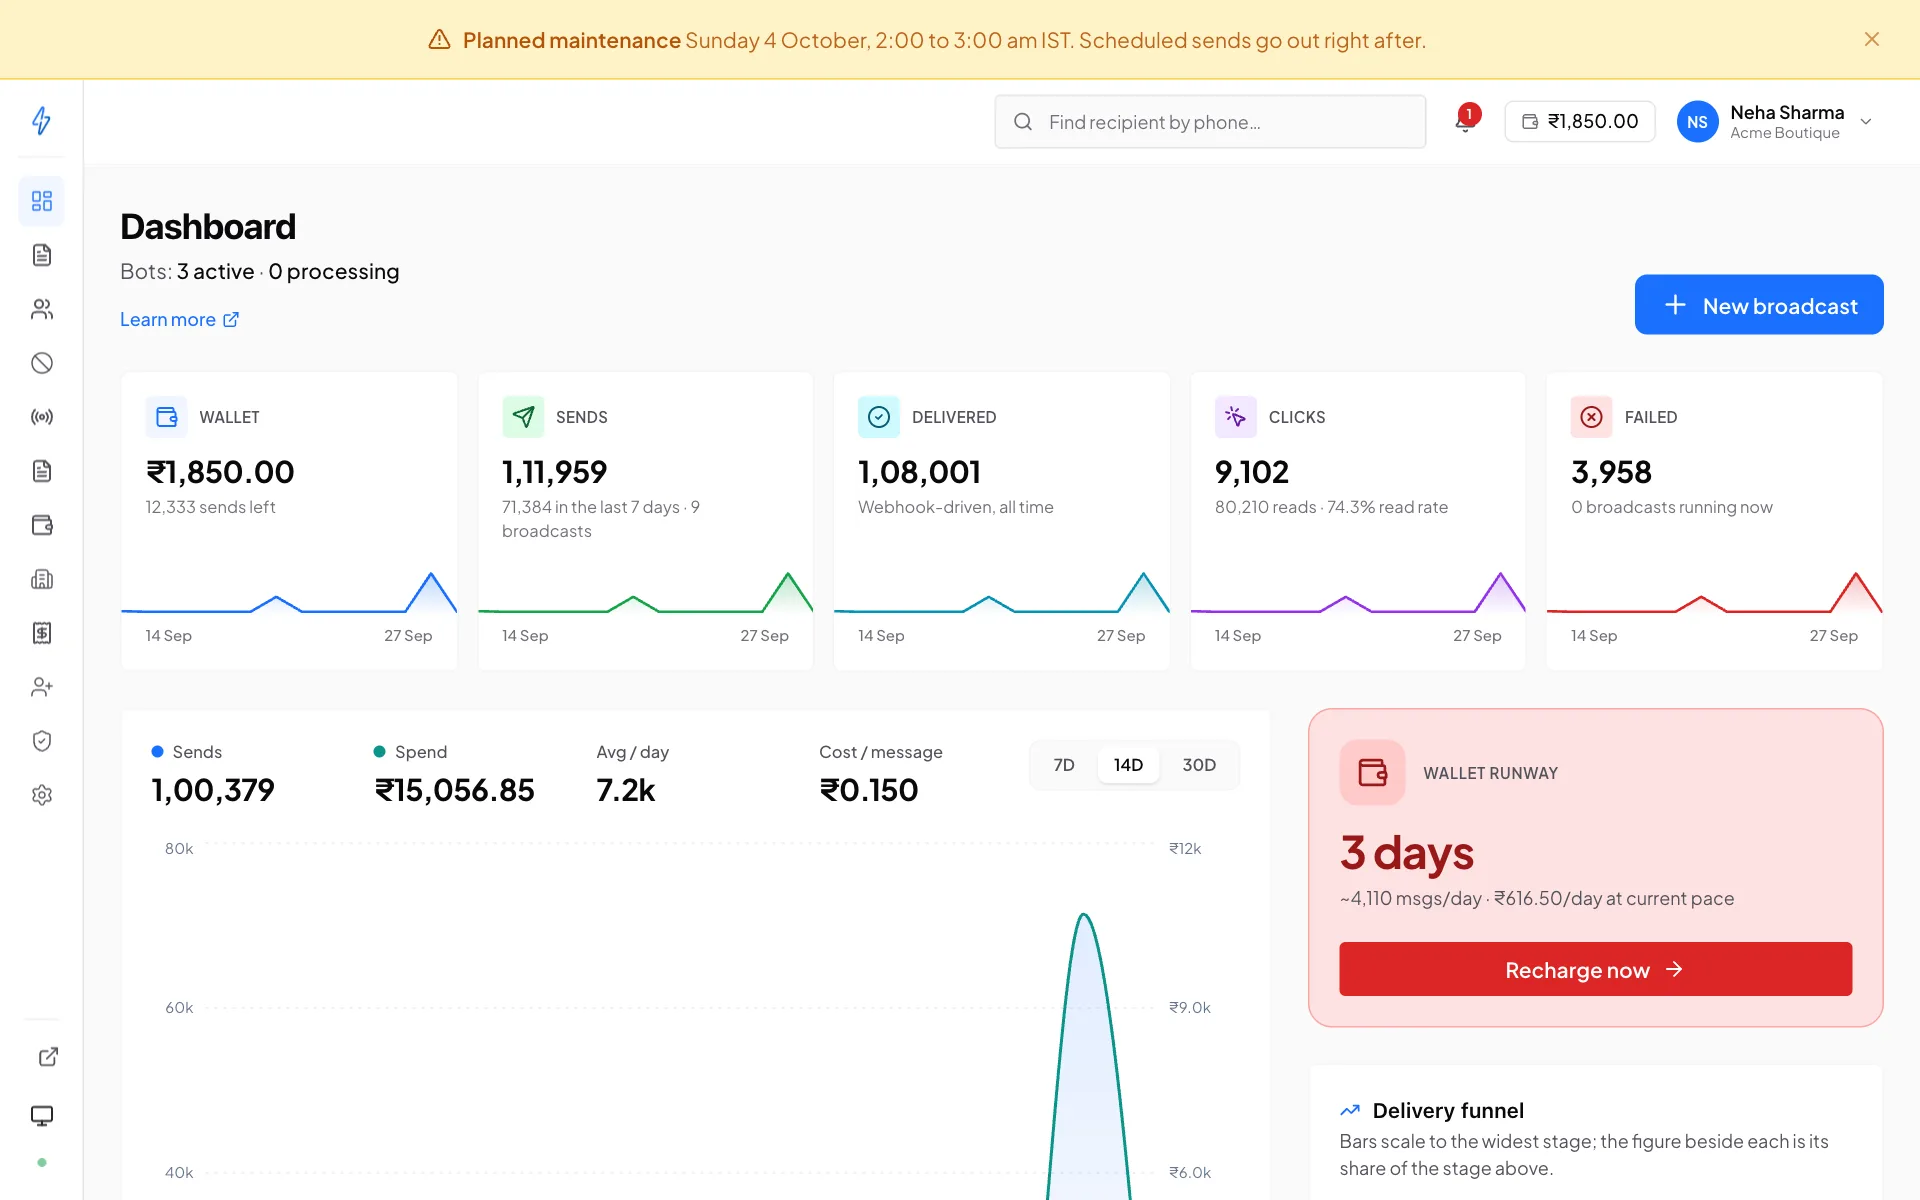The image size is (1920, 1200).
Task: Expand the Neha Sharma account chevron
Action: (x=1866, y=122)
